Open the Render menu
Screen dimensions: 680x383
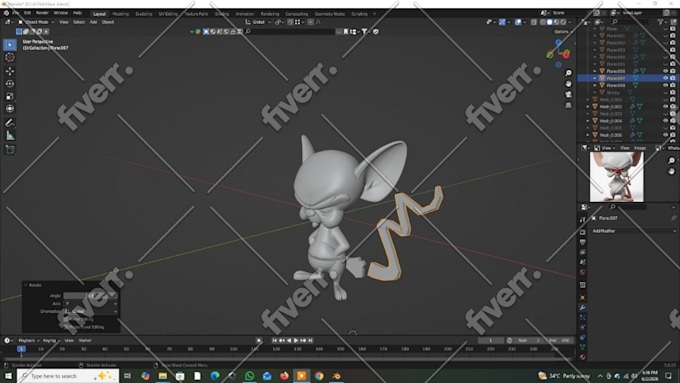(42, 13)
